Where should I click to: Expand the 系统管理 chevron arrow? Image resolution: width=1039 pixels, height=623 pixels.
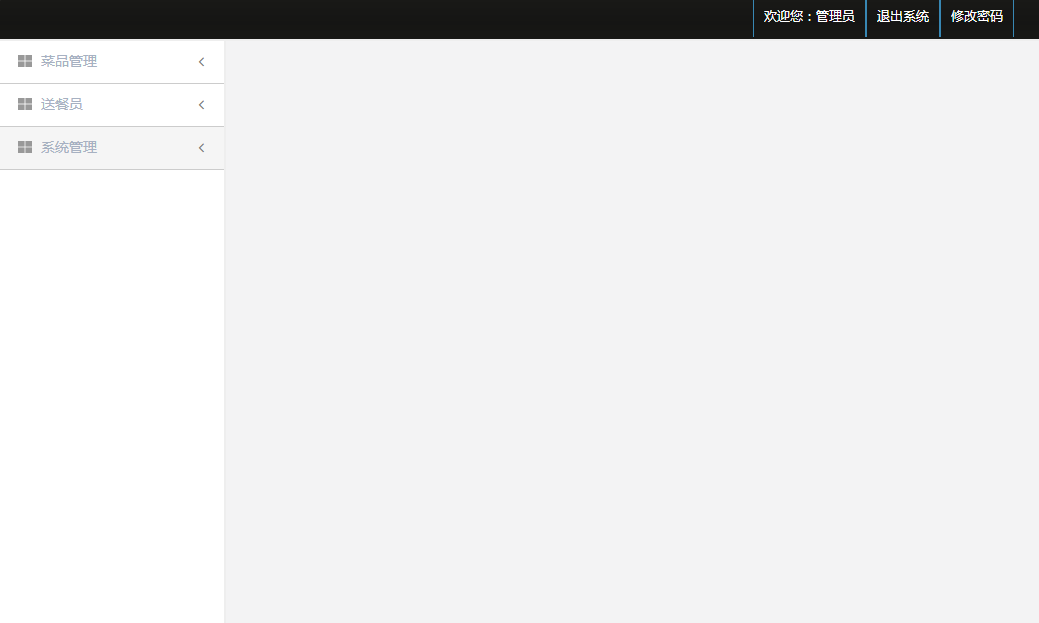click(x=201, y=148)
